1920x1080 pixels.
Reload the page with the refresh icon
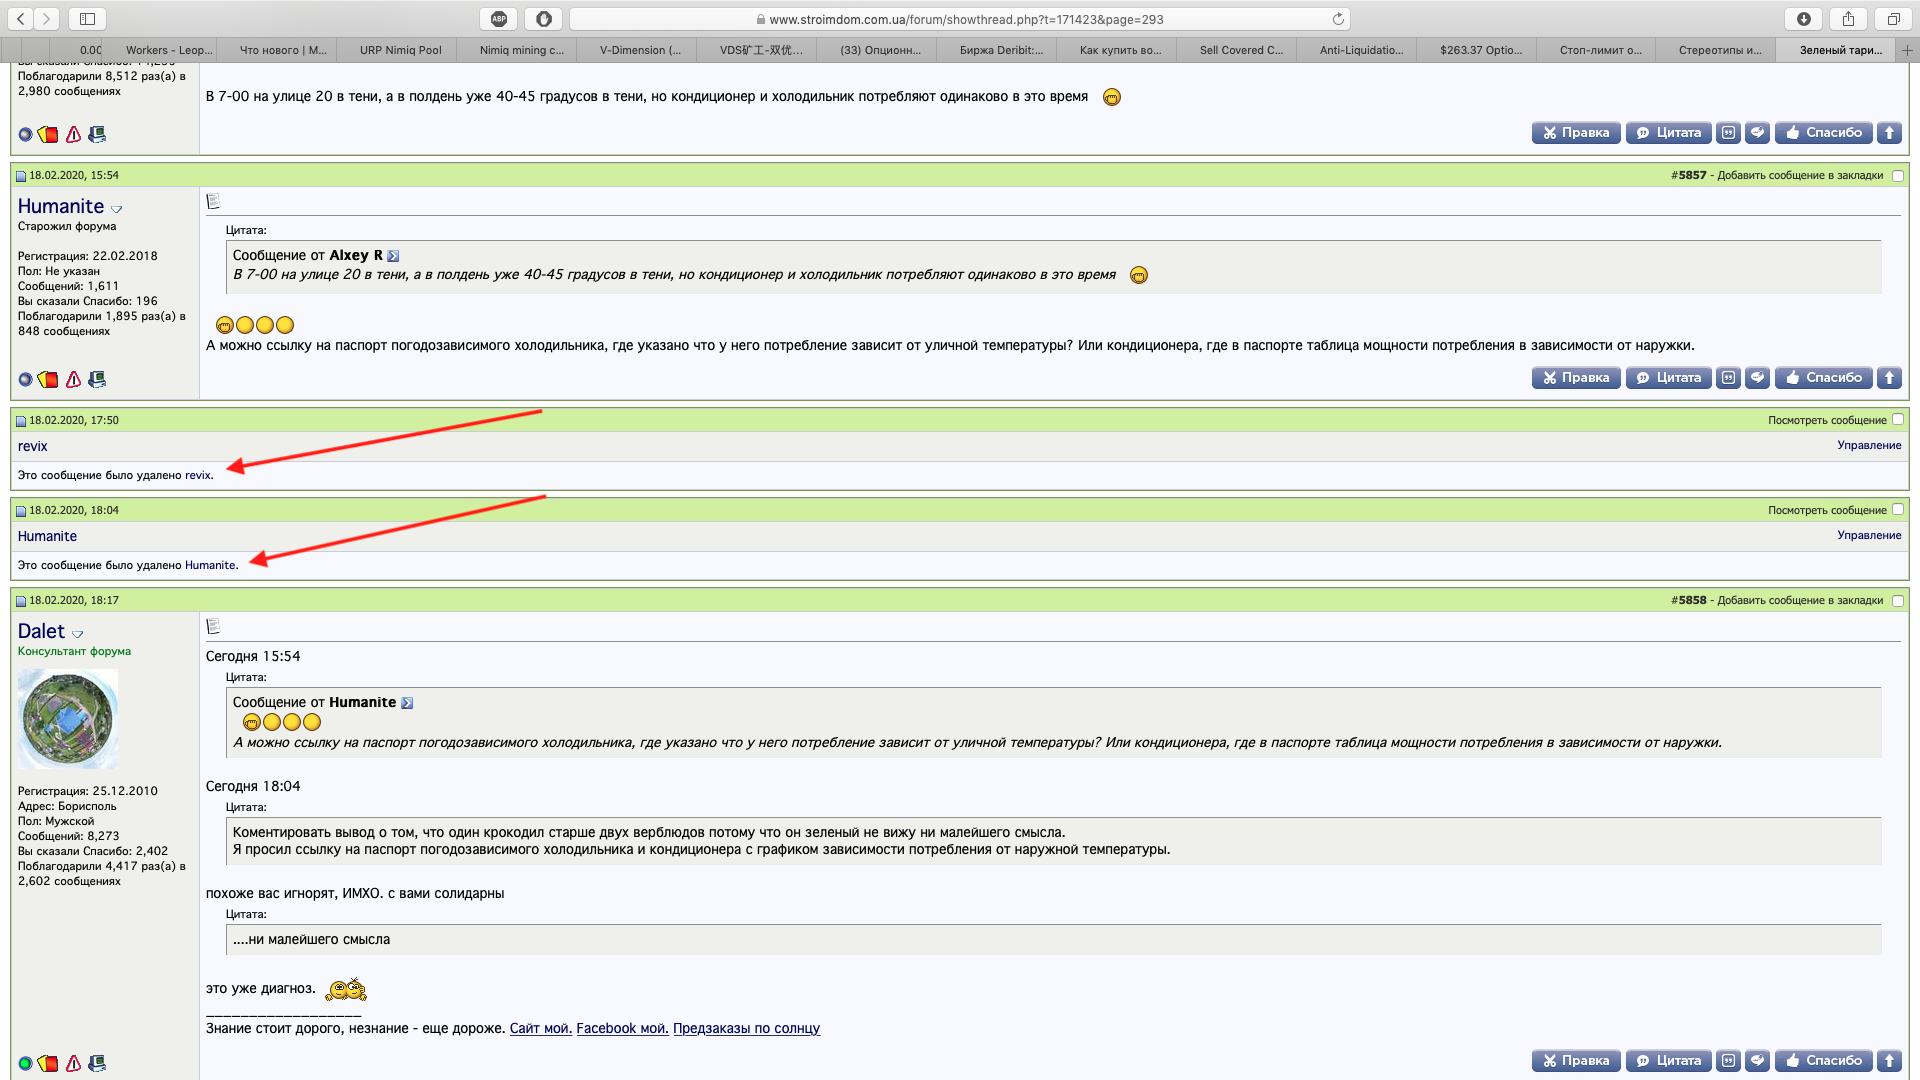coord(1337,19)
